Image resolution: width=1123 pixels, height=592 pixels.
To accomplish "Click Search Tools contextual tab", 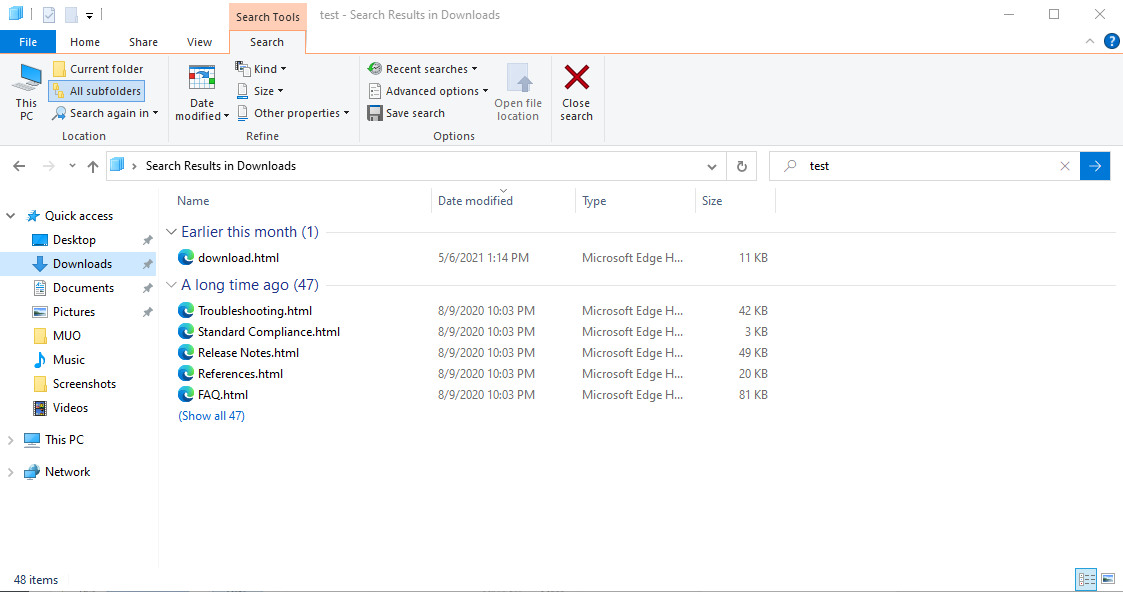I will (x=268, y=16).
